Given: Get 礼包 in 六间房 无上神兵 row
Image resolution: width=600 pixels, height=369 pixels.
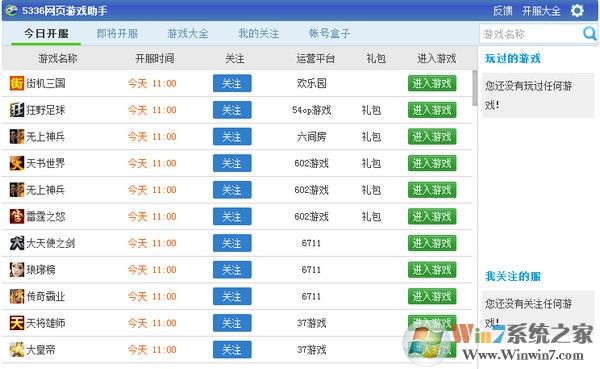Looking at the screenshot, I should (371, 137).
